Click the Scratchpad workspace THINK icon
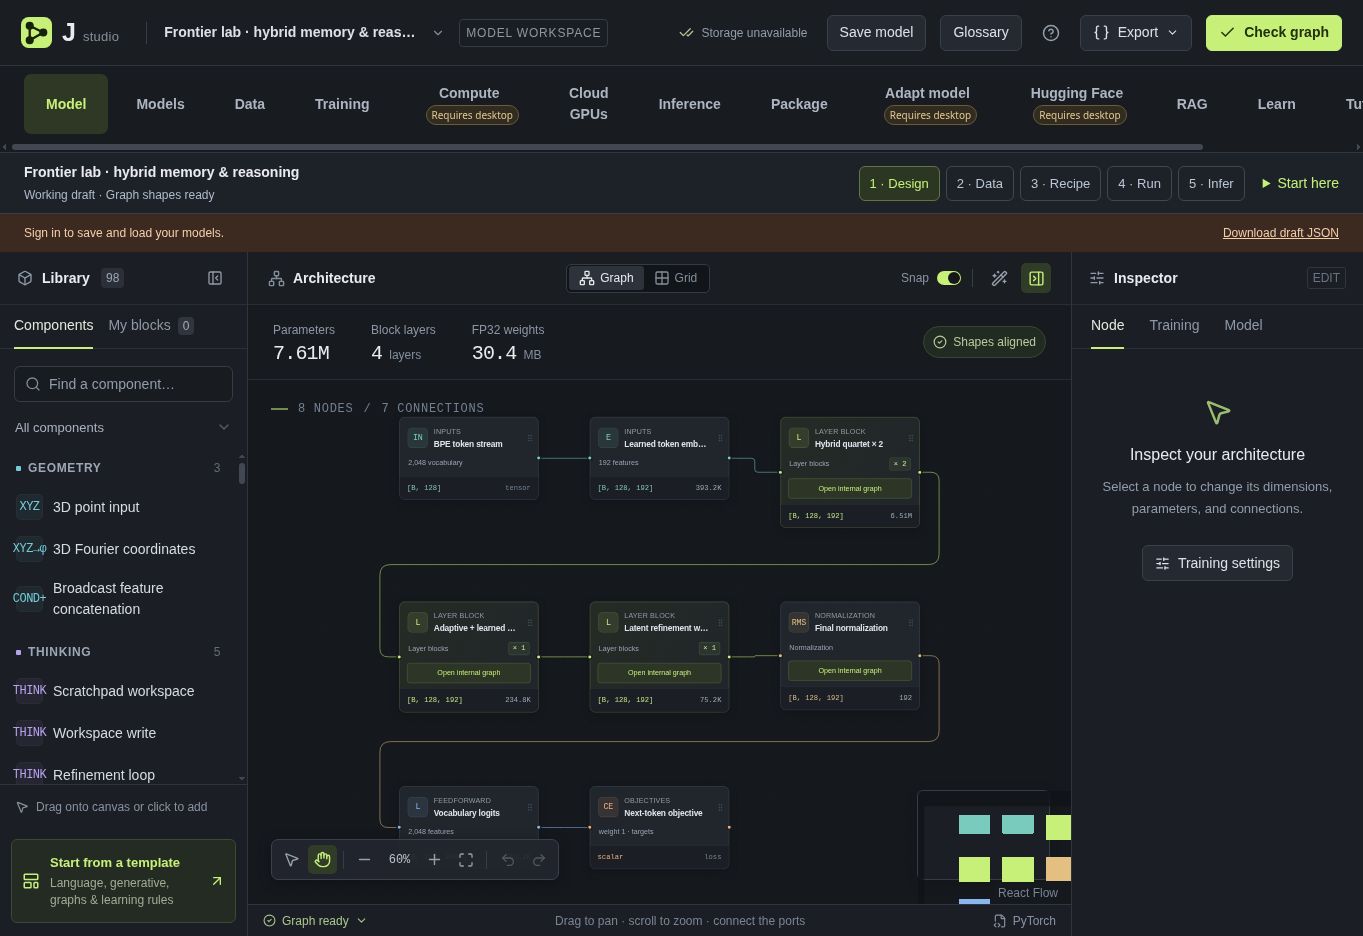 [x=30, y=691]
